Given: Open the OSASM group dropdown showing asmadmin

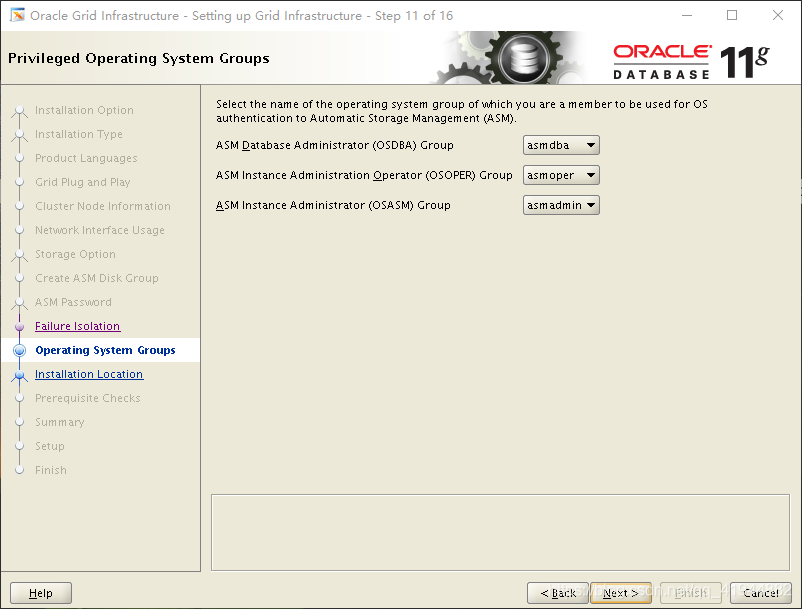Looking at the screenshot, I should click(x=561, y=206).
